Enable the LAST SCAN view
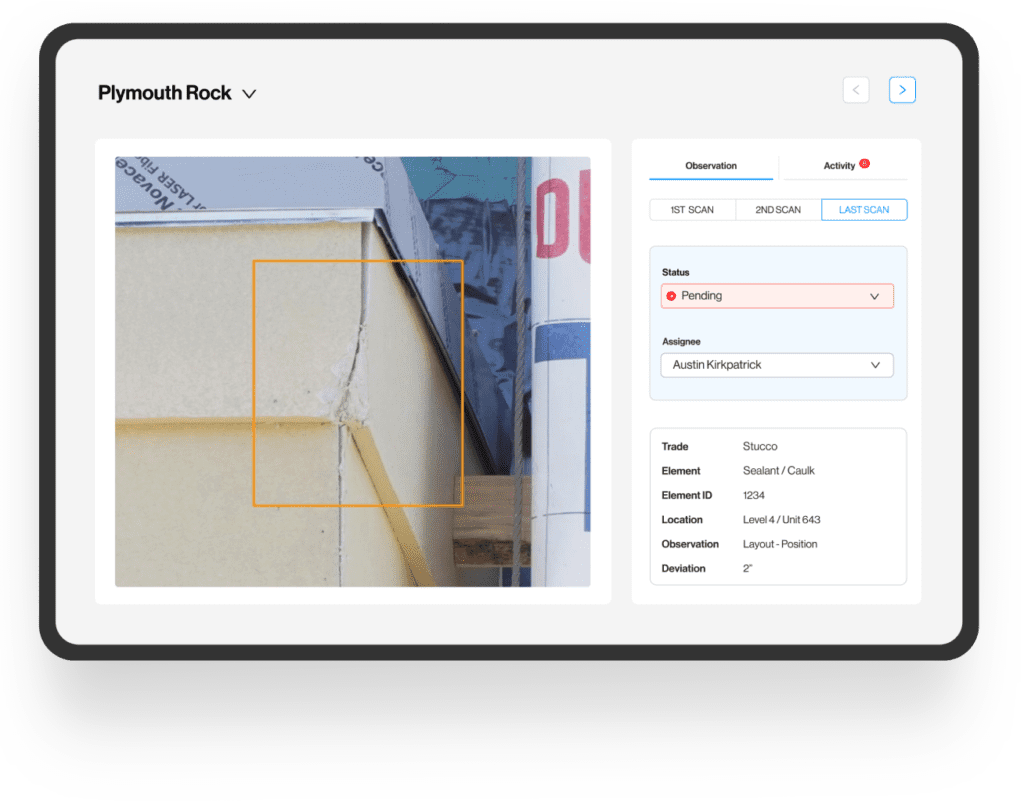 click(x=864, y=209)
